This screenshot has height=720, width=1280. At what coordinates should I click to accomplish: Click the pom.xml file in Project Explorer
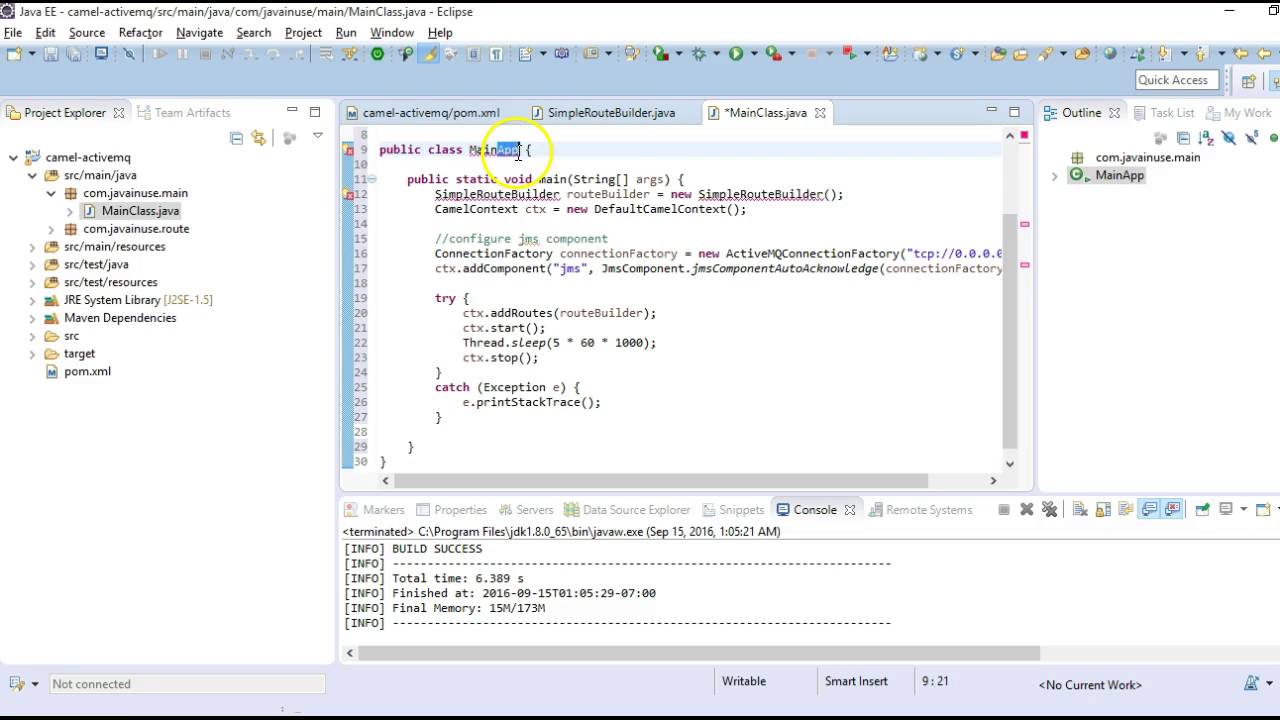click(87, 371)
